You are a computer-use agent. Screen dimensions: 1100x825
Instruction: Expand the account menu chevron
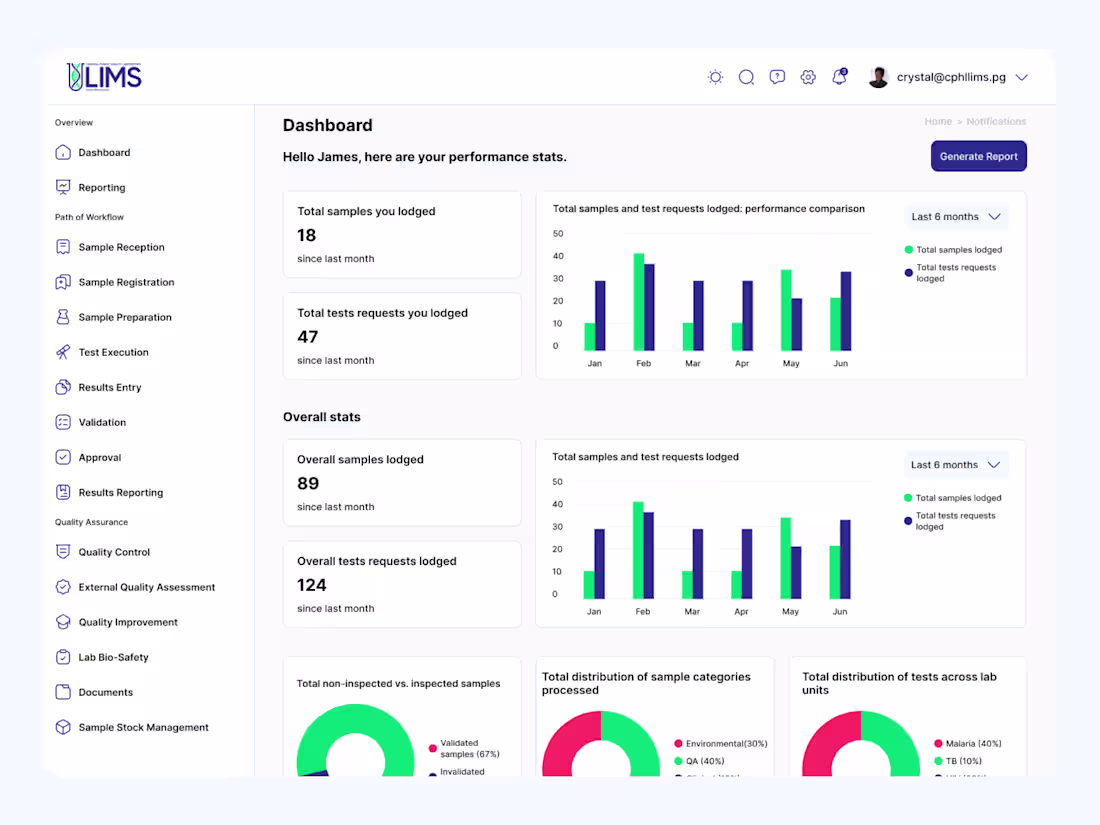(1022, 76)
